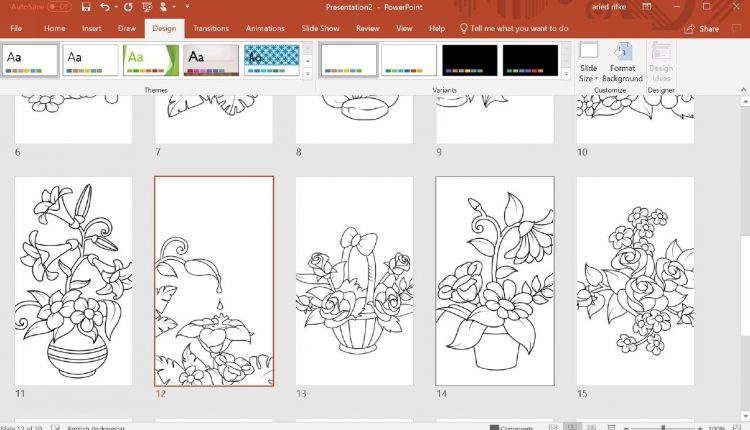
Task: Open the Transitions tab
Action: pos(210,29)
